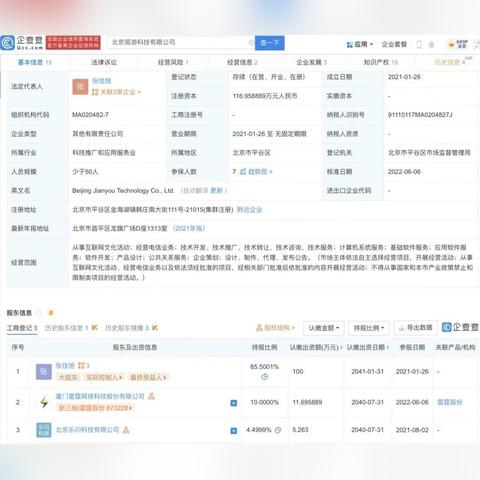This screenshot has height=480, width=480.
Task: Click the lightning logo of shareholder 2
Action: pyautogui.click(x=44, y=402)
